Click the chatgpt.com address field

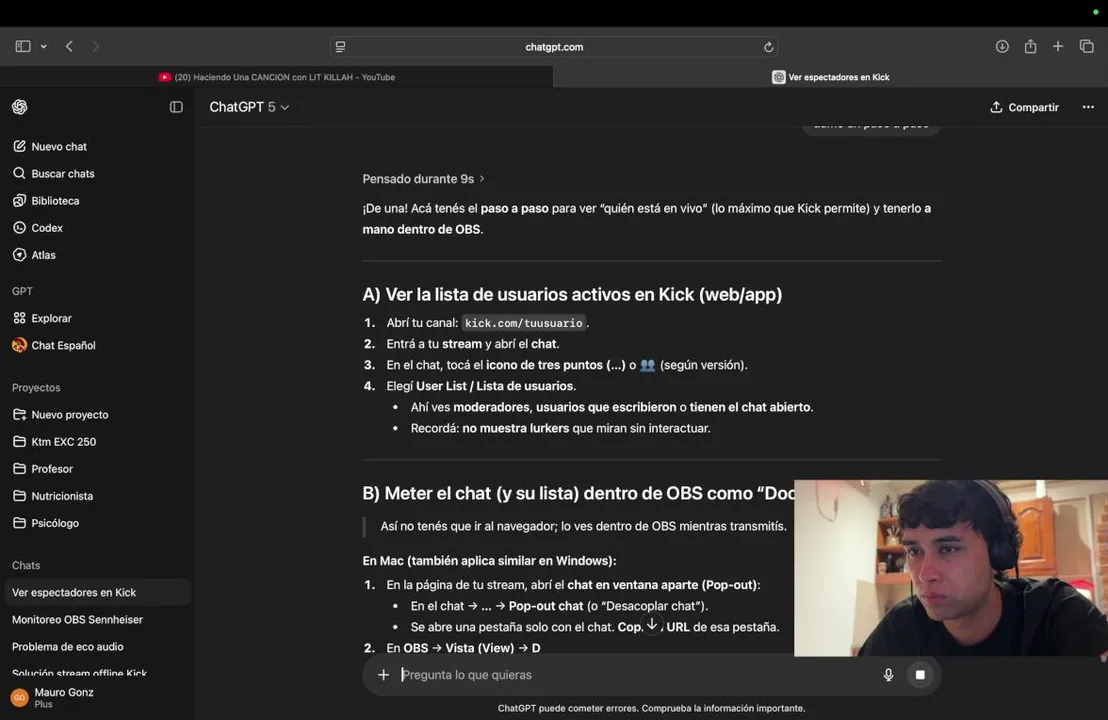(554, 47)
